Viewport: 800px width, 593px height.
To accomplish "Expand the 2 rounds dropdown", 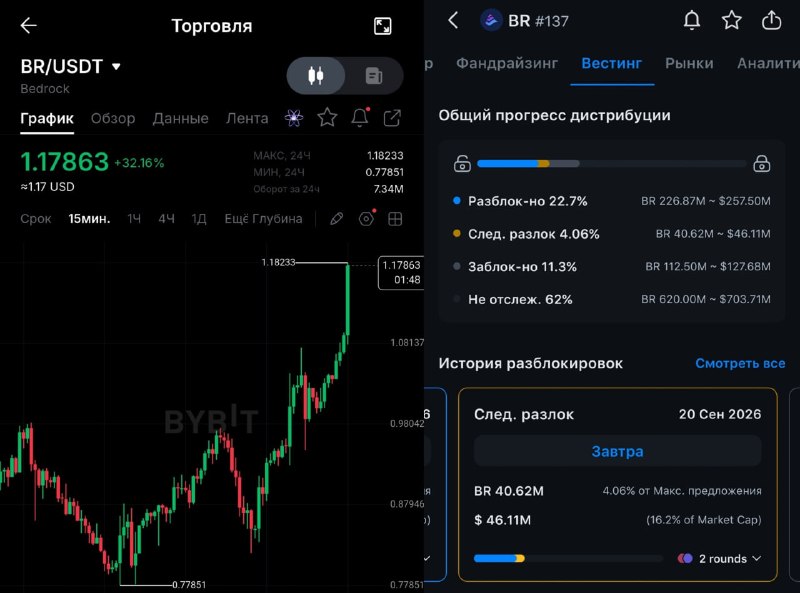I will click(719, 559).
